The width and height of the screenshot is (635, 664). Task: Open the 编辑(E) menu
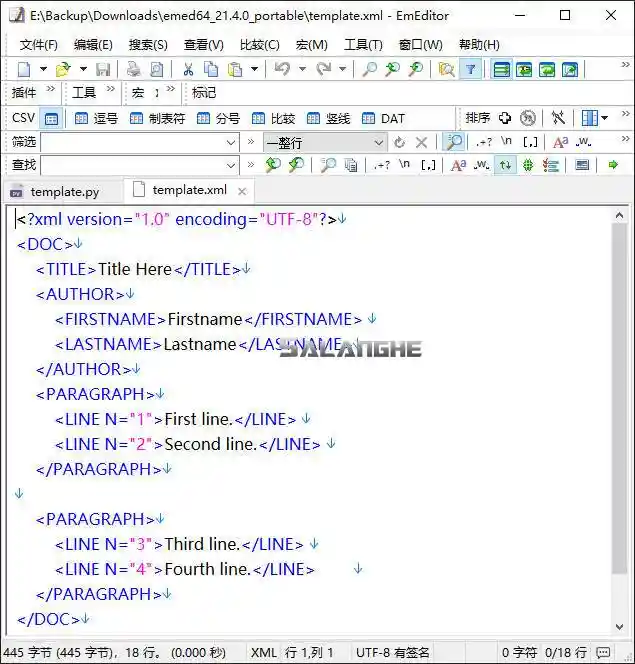point(93,45)
